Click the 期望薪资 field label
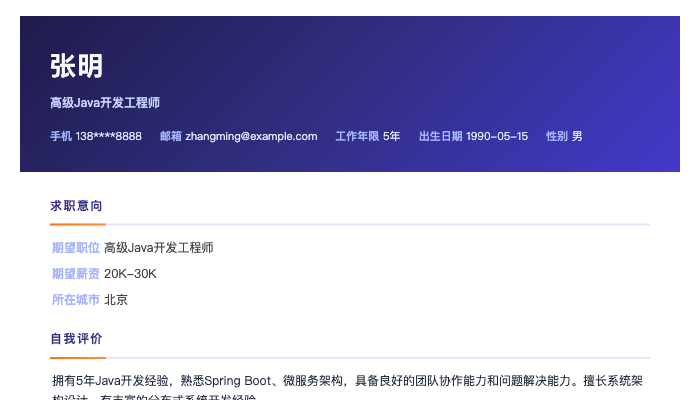 click(x=75, y=274)
